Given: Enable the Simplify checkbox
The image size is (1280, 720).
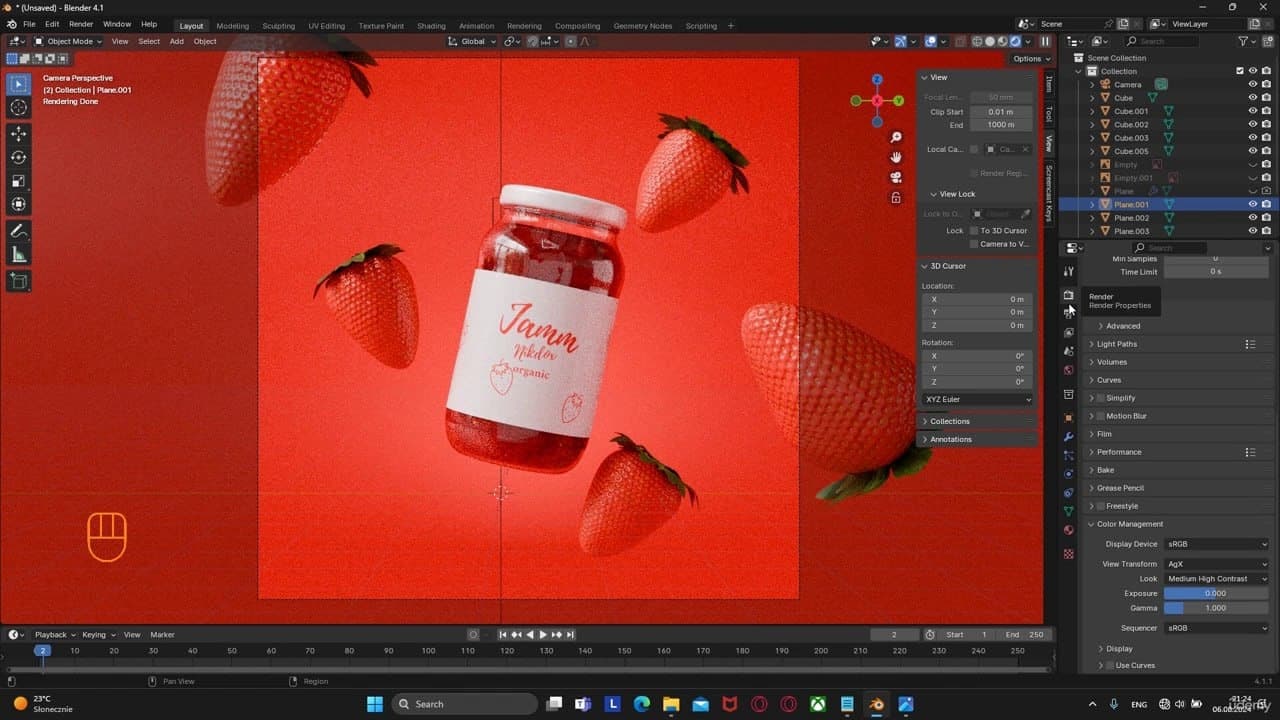Looking at the screenshot, I should [1100, 398].
